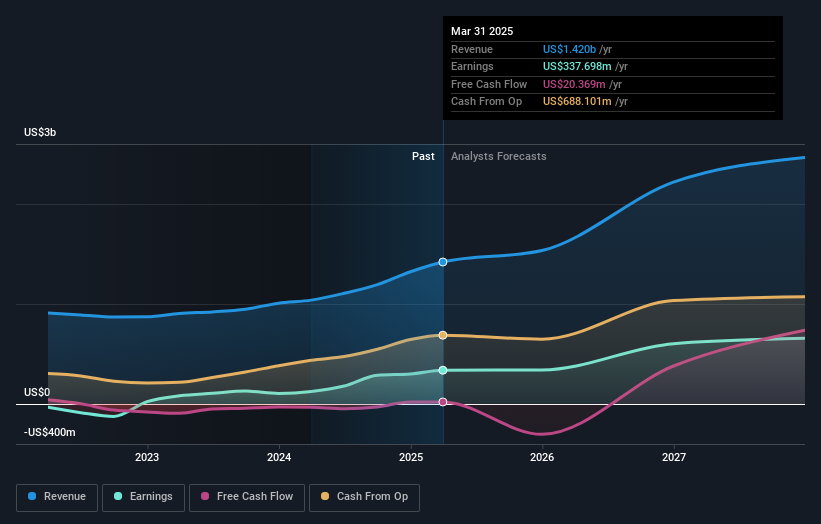
Task: Select the pink Free Cash Flow data point
Action: (443, 402)
